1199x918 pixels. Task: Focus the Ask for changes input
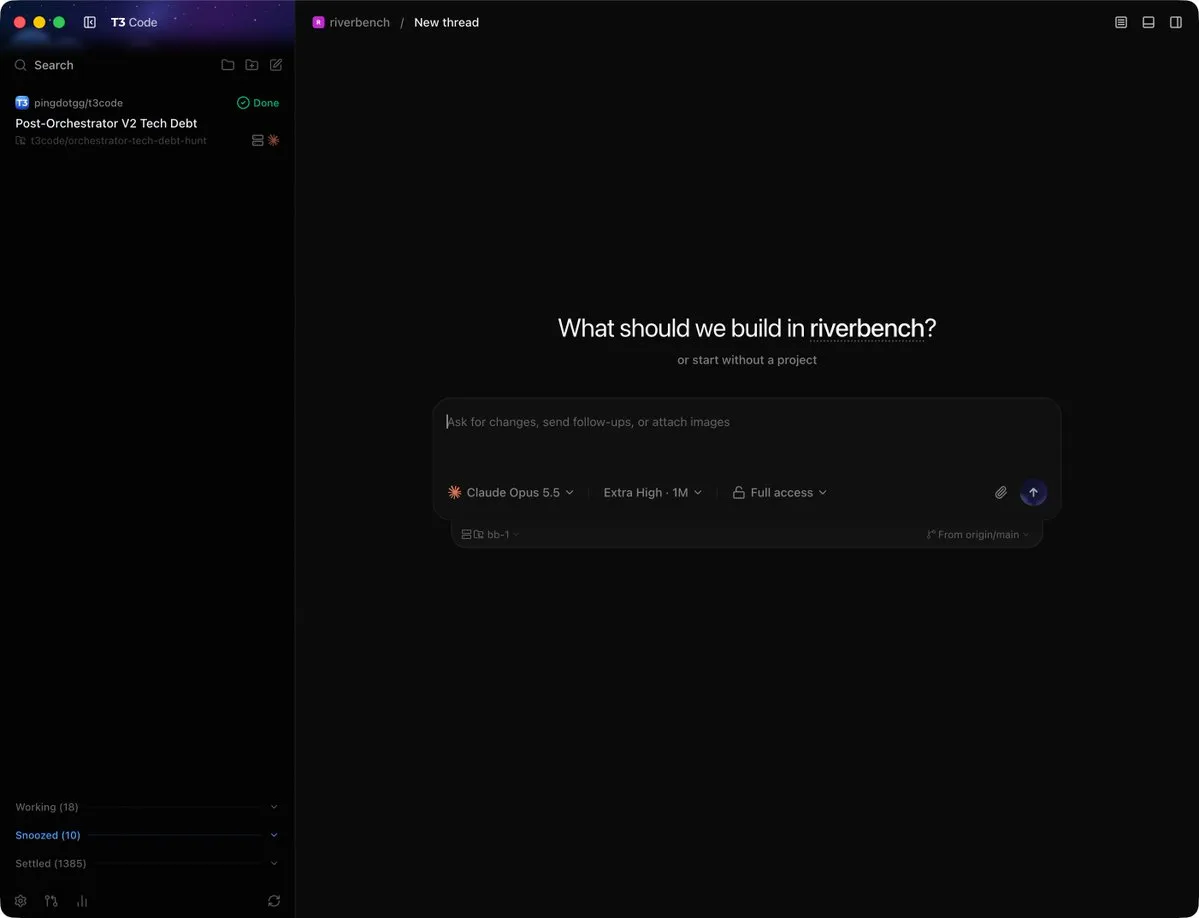pyautogui.click(x=746, y=436)
